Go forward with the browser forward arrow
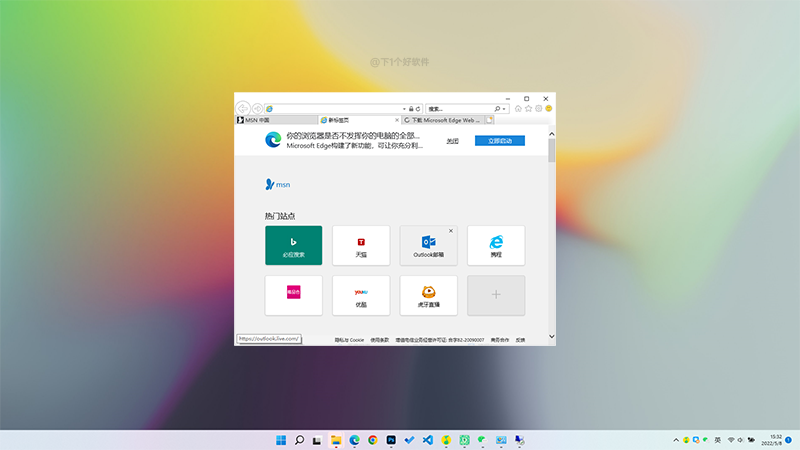 coord(258,109)
